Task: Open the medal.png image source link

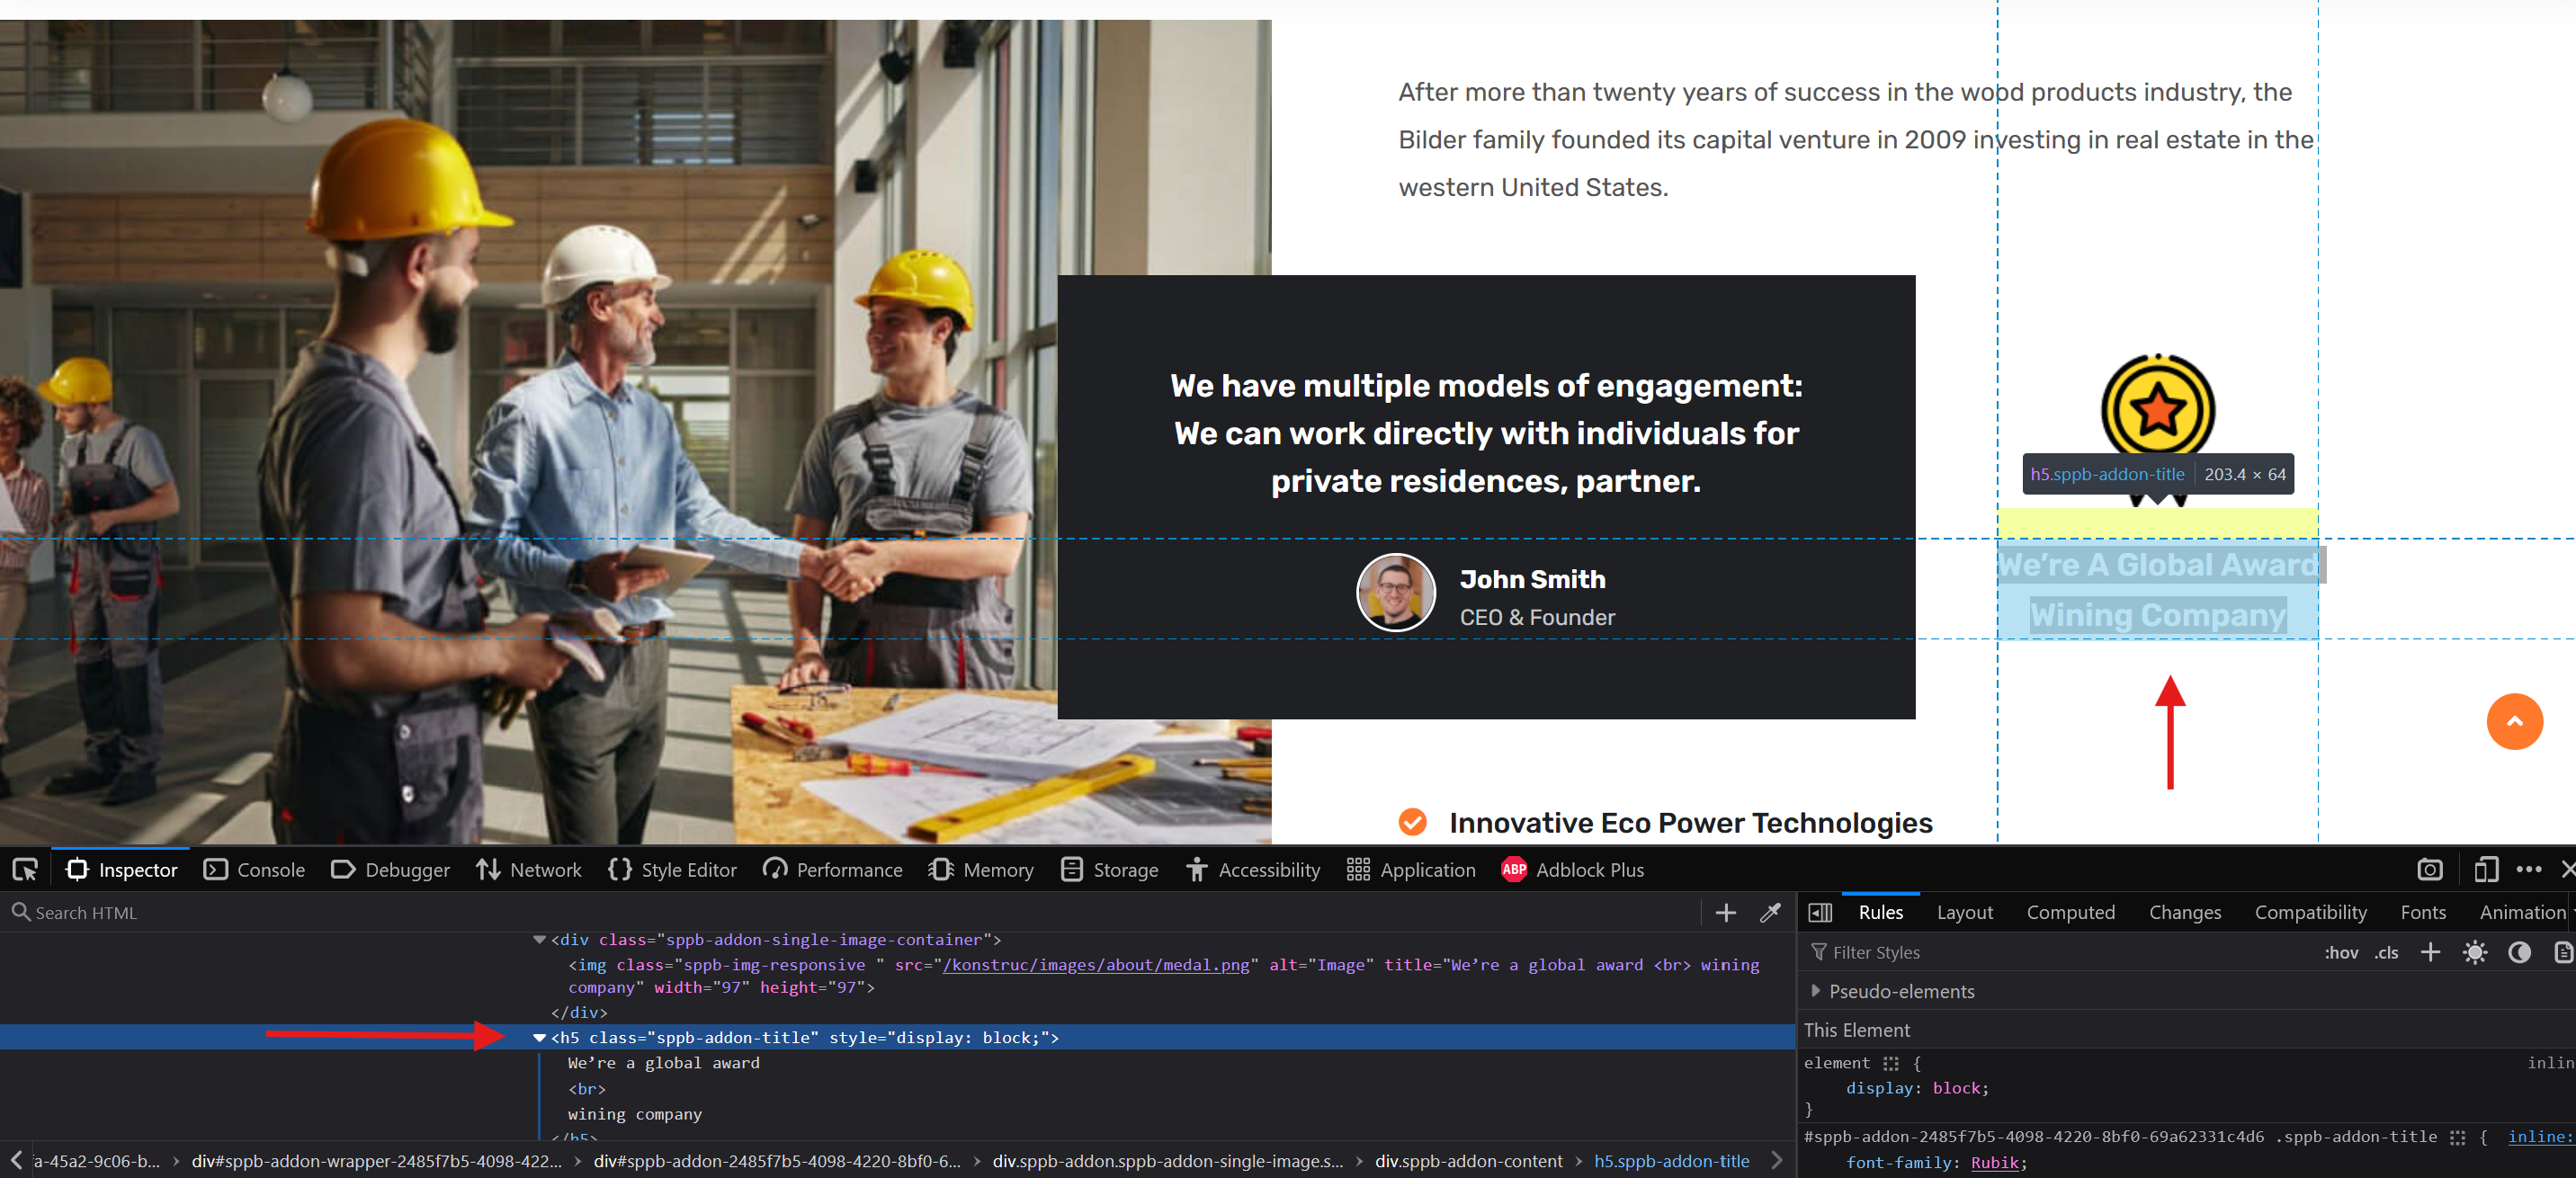Action: click(x=1095, y=965)
